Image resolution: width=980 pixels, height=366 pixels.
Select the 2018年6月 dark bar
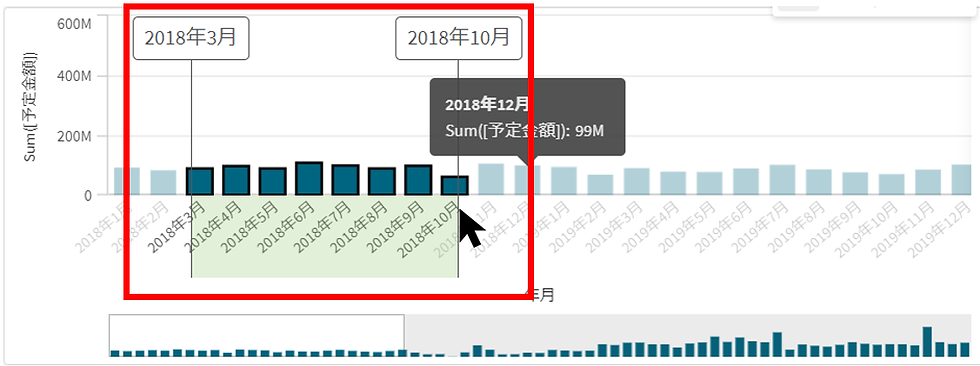click(309, 178)
